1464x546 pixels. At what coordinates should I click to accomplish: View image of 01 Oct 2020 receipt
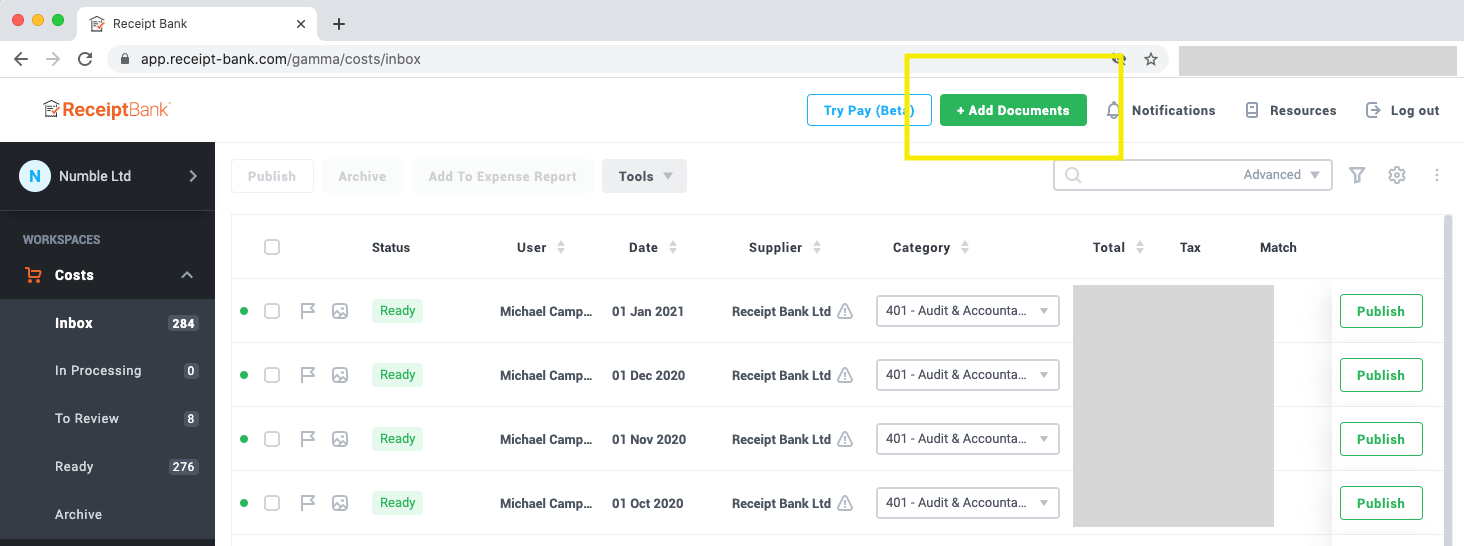pos(340,503)
